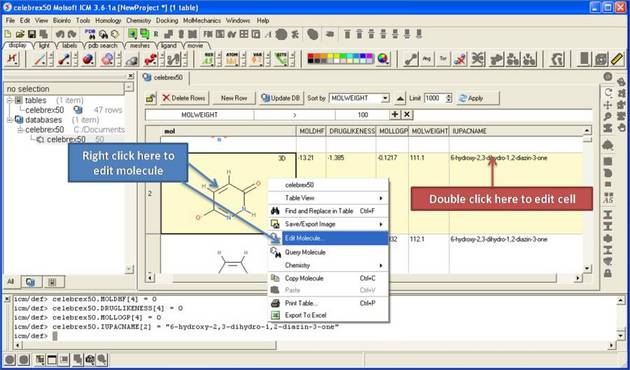
Task: Click the Save floppy disk icon
Action: coord(31,34)
